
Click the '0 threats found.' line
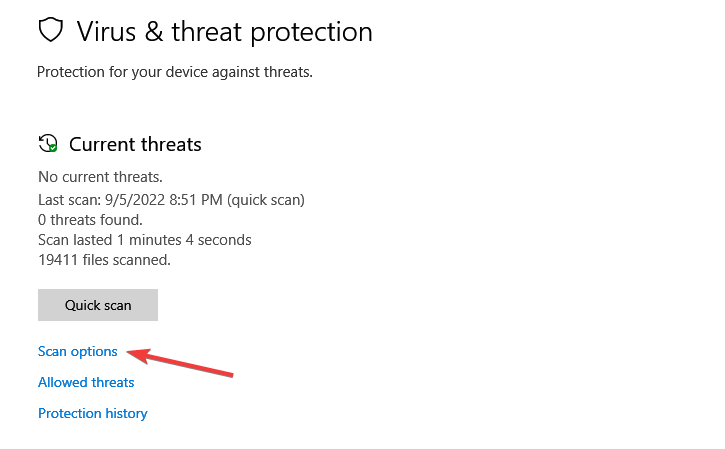[x=90, y=220]
